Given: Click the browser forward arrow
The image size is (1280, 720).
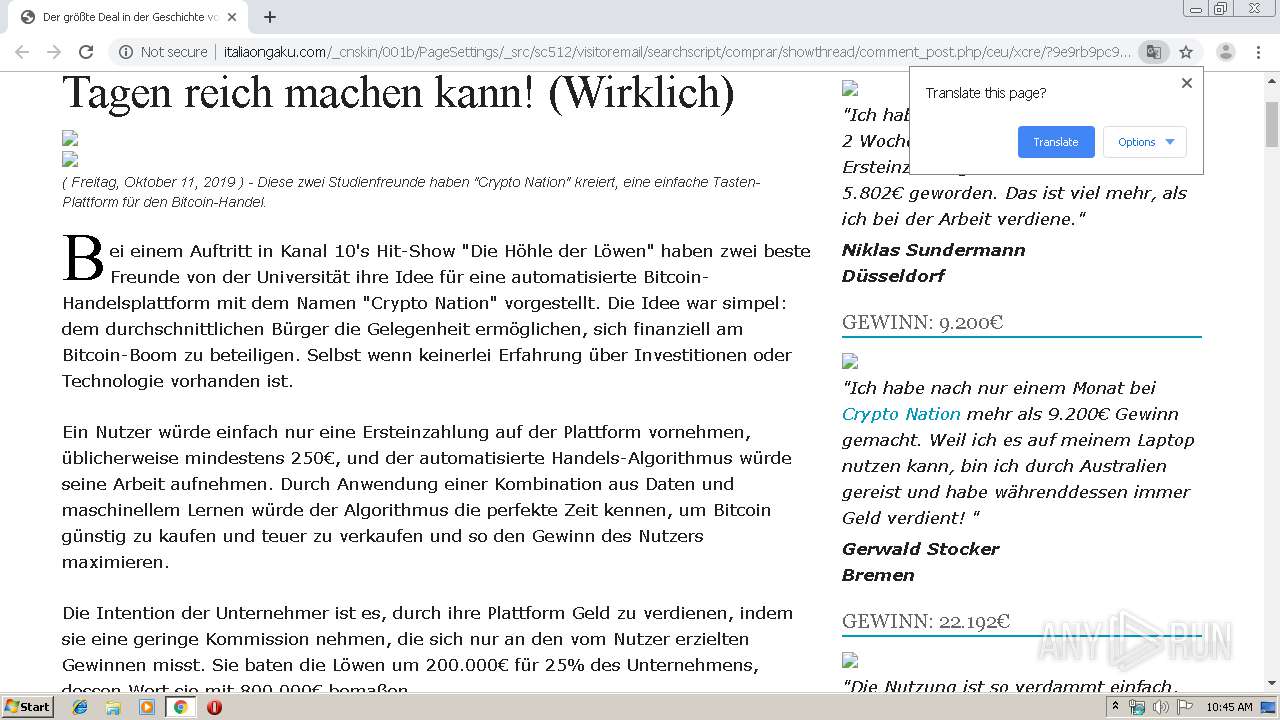Looking at the screenshot, I should pos(54,52).
